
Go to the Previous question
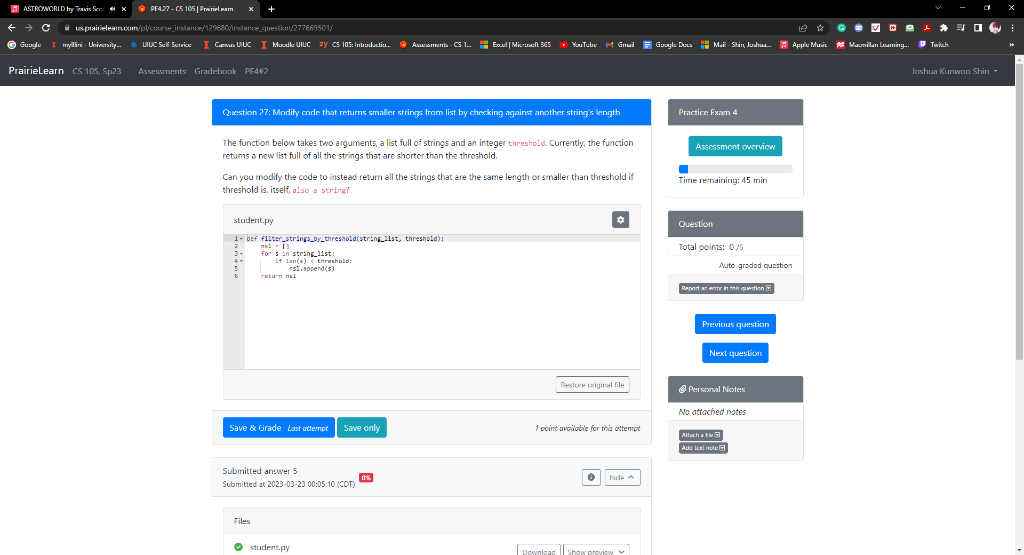tap(735, 324)
